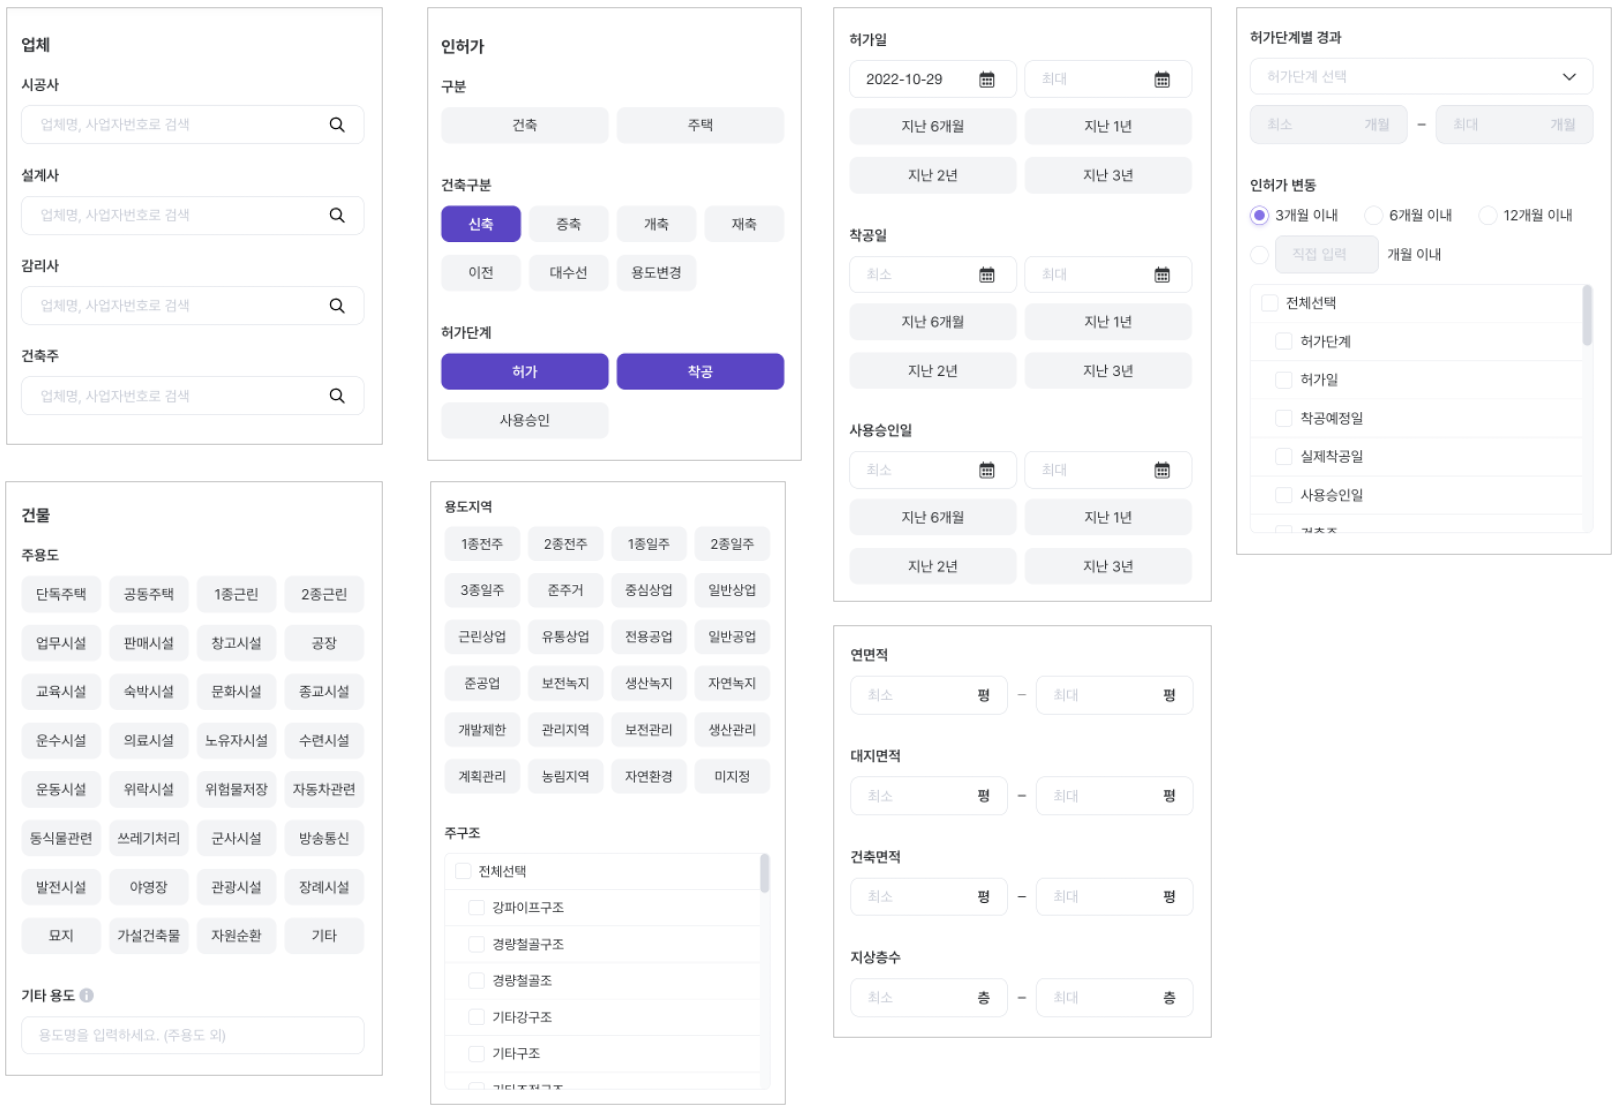Click 지상층수 최소 input field

tap(929, 998)
